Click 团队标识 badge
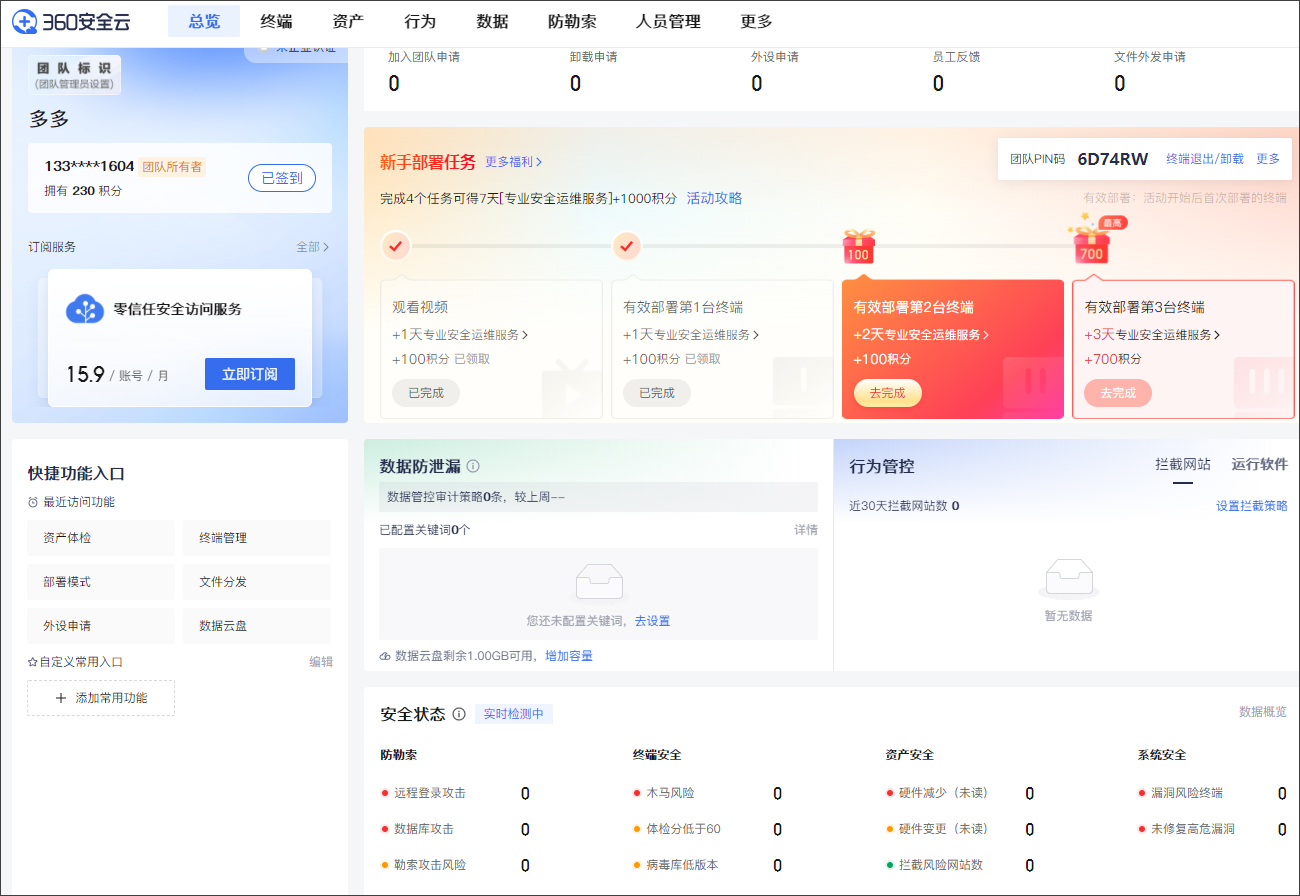Screen dimensions: 1300x896 click(x=74, y=75)
